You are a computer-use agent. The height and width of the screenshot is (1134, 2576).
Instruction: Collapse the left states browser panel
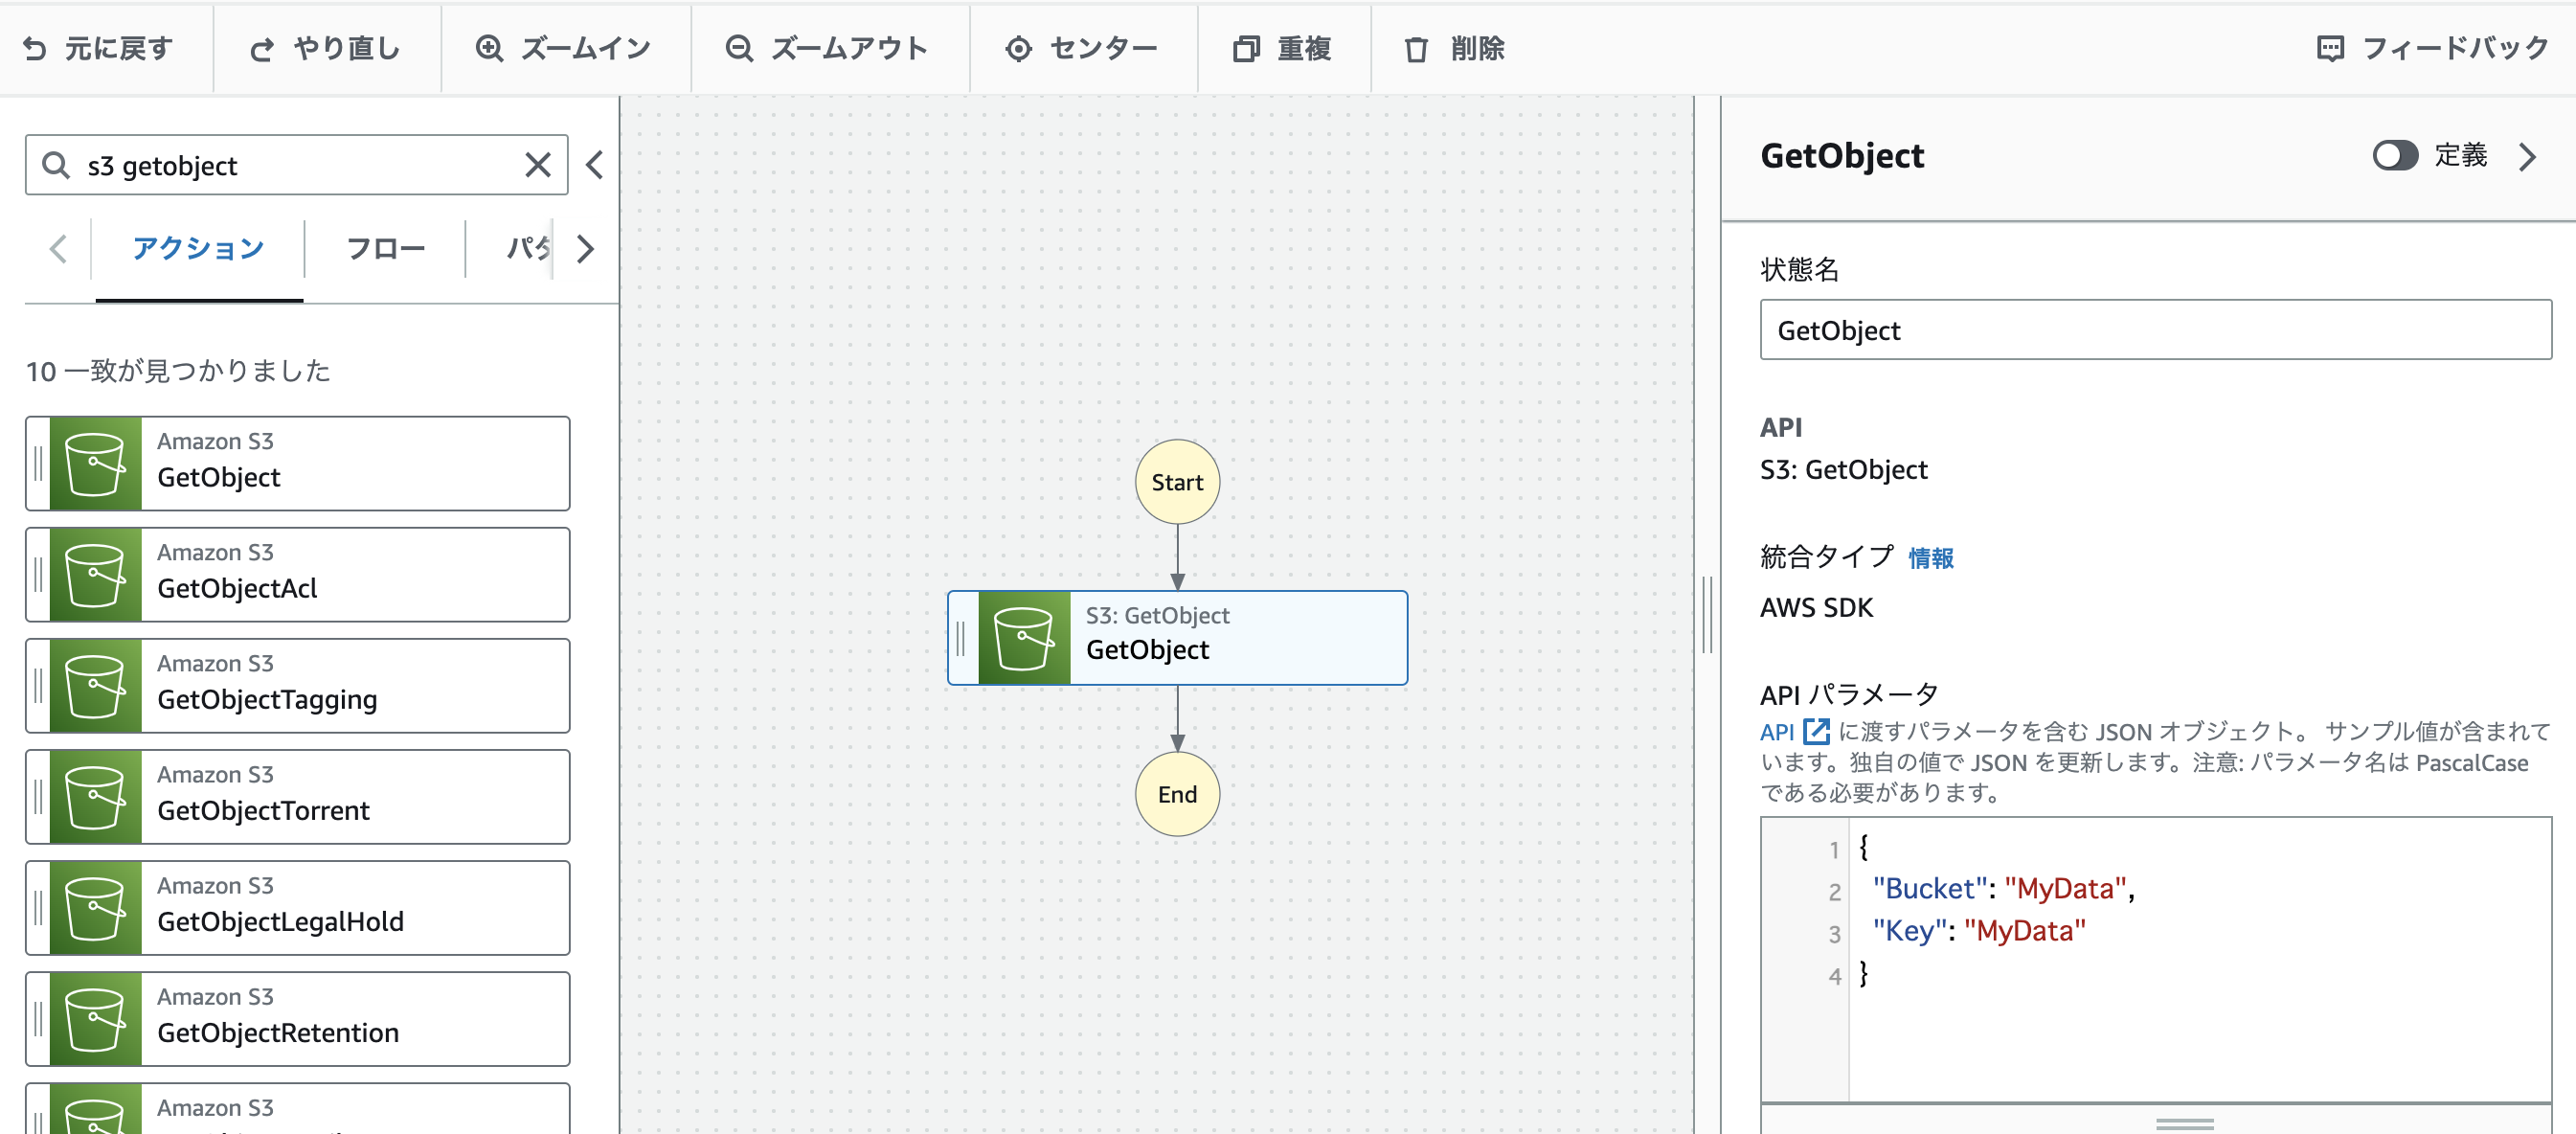pos(595,165)
